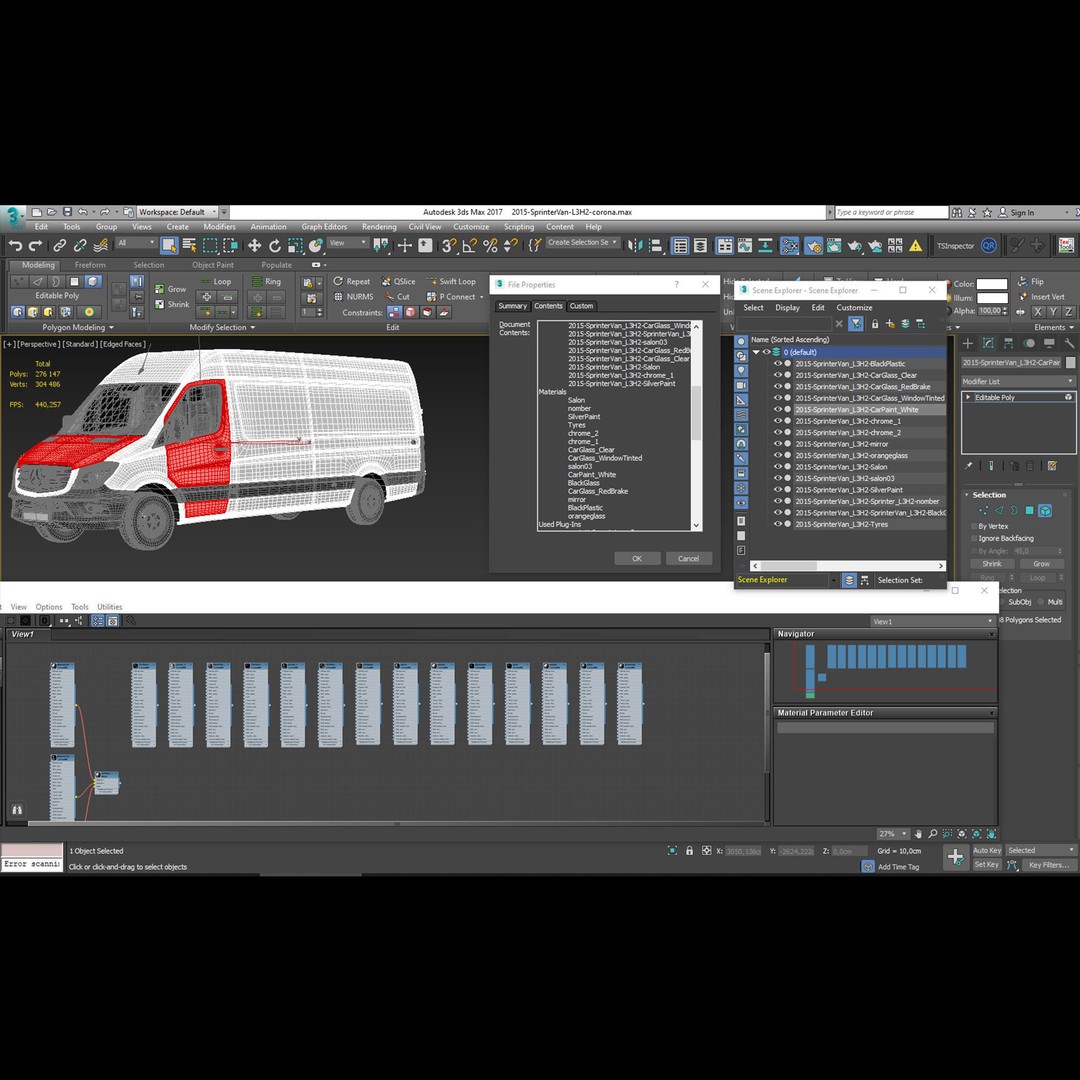Switch to the Freeform ribbon tab
This screenshot has width=1080, height=1080.
[x=90, y=264]
